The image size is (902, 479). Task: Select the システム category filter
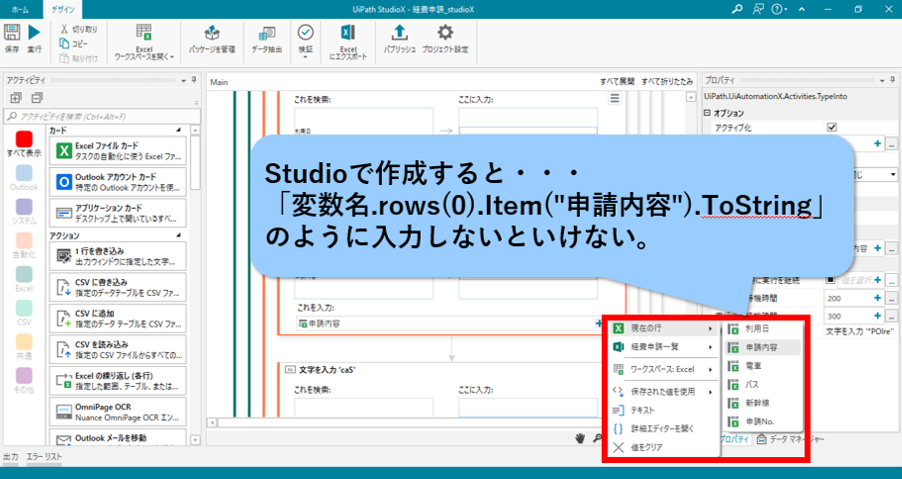coord(24,212)
